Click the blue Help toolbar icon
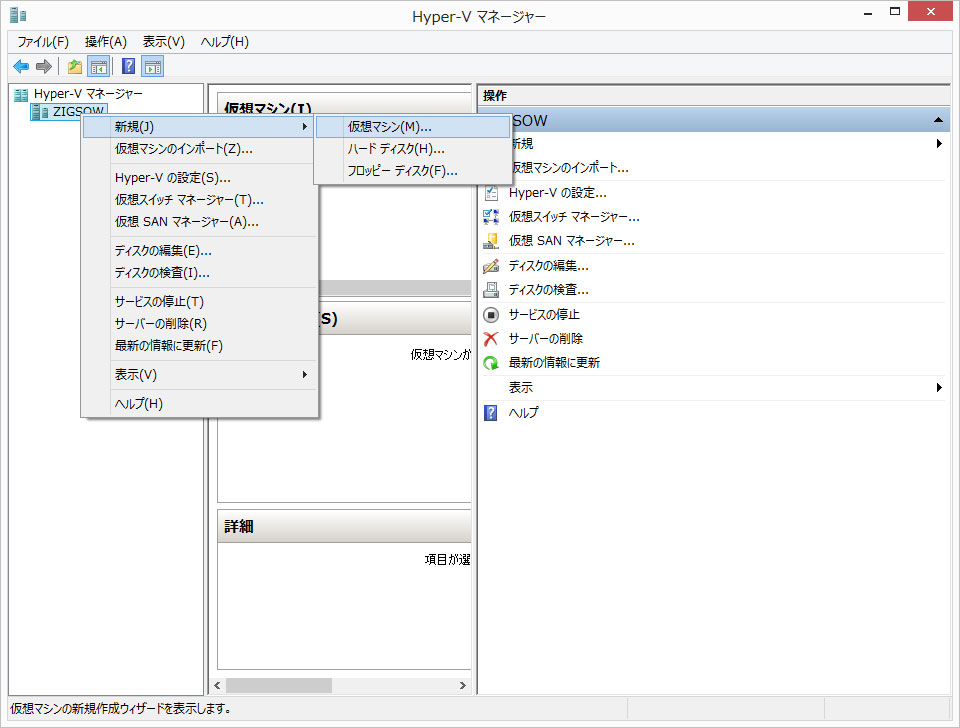Screen dimensions: 960x728 (129, 66)
